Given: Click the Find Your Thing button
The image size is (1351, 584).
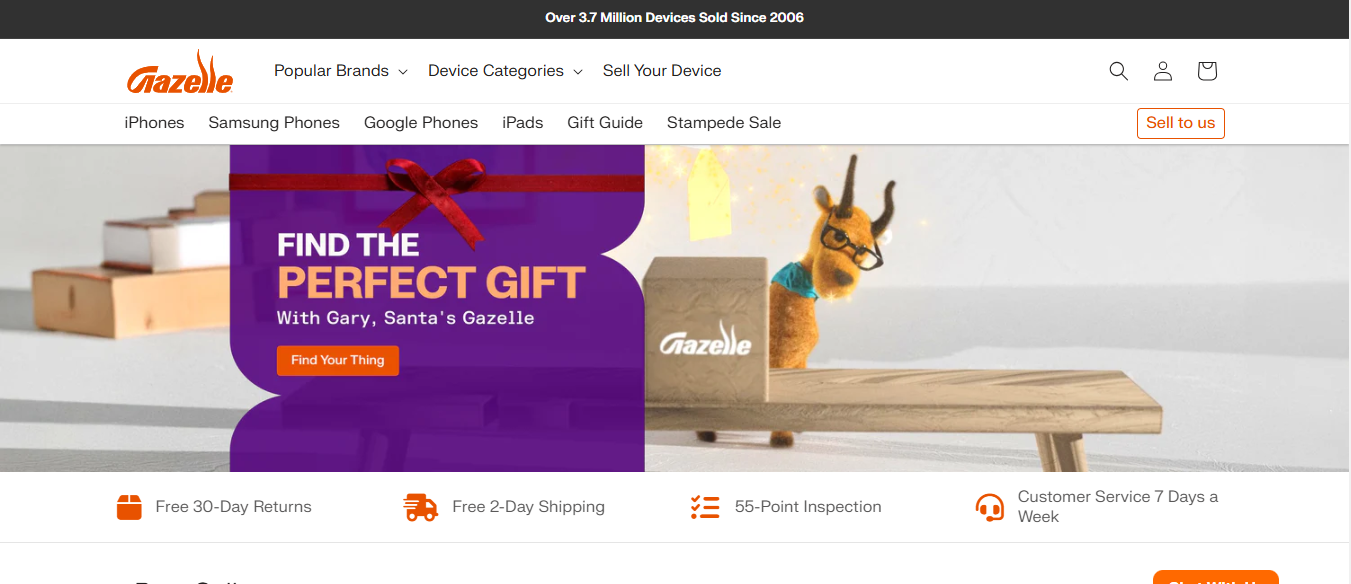Looking at the screenshot, I should click(x=337, y=360).
